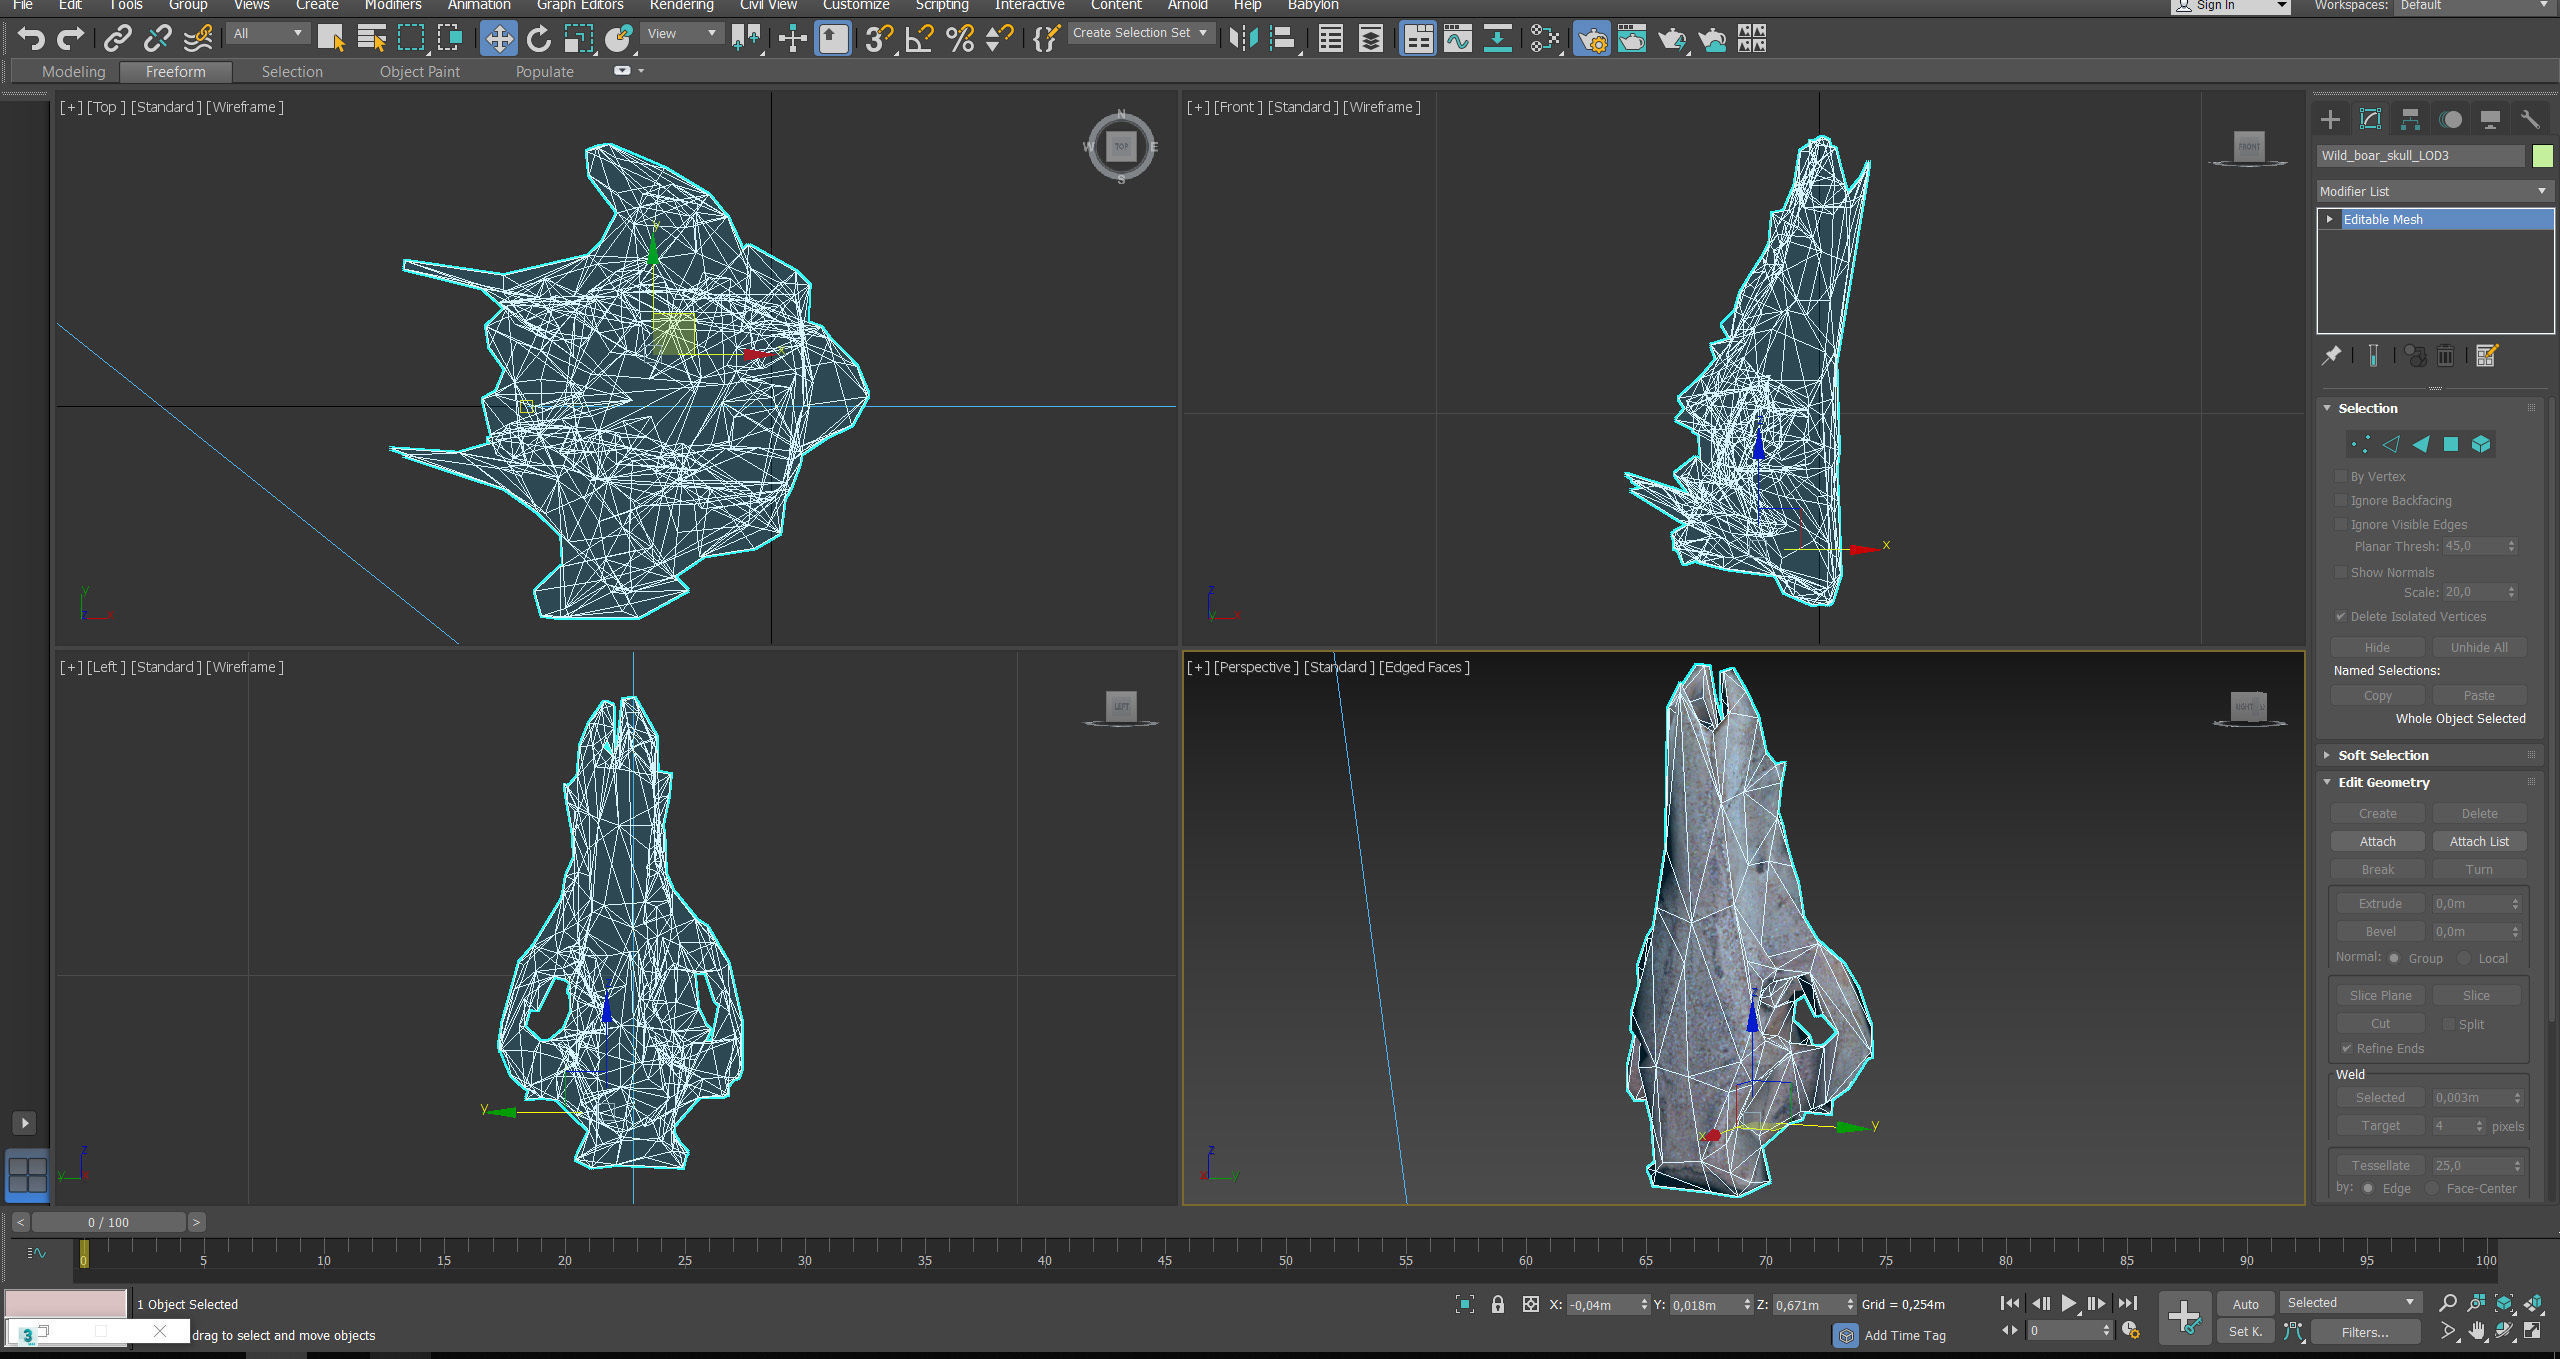Screen dimensions: 2560x1359
Task: Enable Ignore Backfacing checkbox
Action: pyautogui.click(x=2340, y=500)
